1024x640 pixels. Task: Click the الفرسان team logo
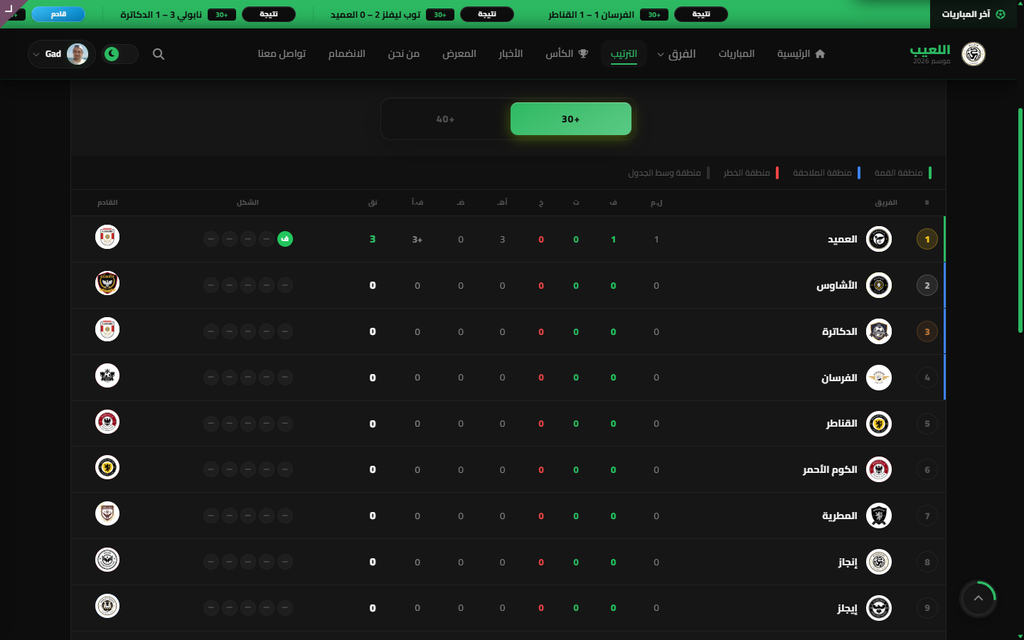[878, 377]
